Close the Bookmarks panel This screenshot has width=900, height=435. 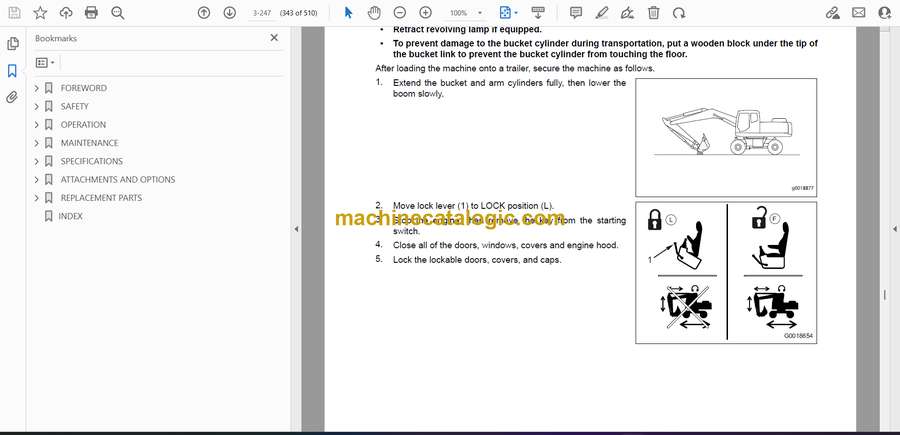coord(274,38)
